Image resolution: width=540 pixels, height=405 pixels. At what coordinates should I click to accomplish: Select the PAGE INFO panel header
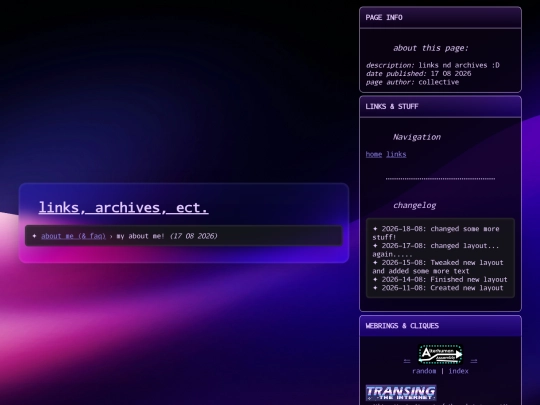(440, 18)
